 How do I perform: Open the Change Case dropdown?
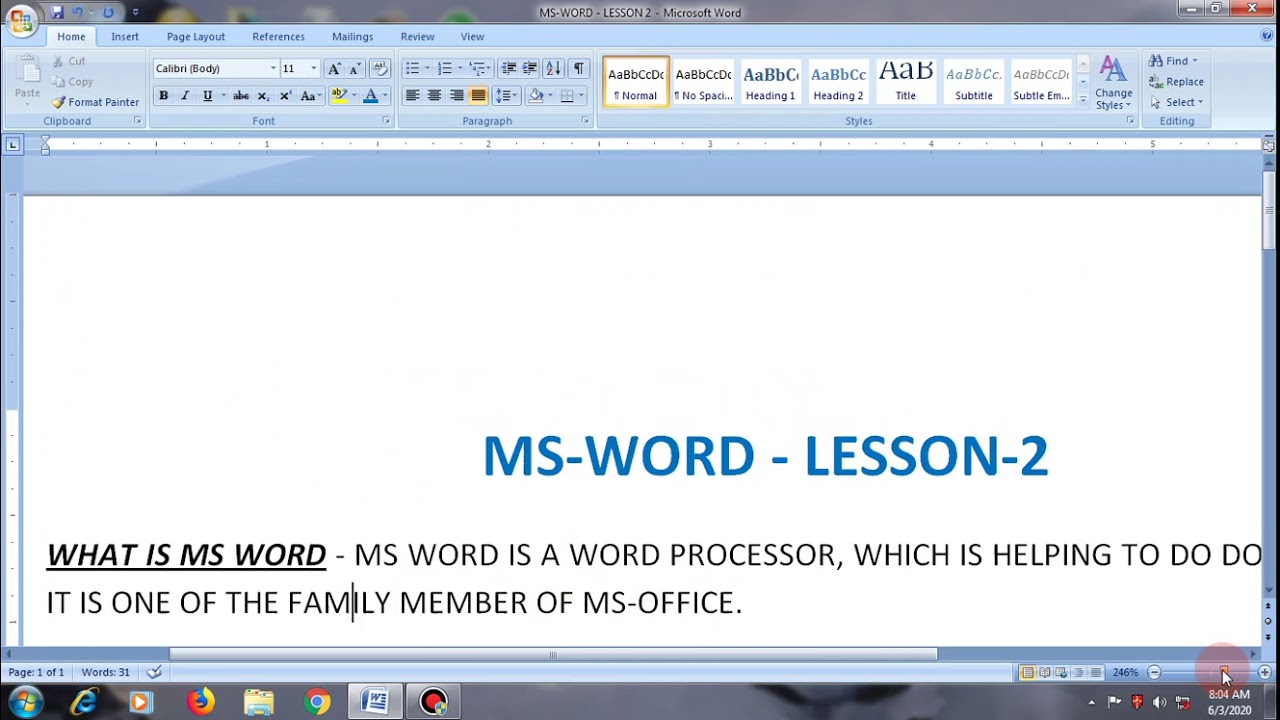[310, 96]
